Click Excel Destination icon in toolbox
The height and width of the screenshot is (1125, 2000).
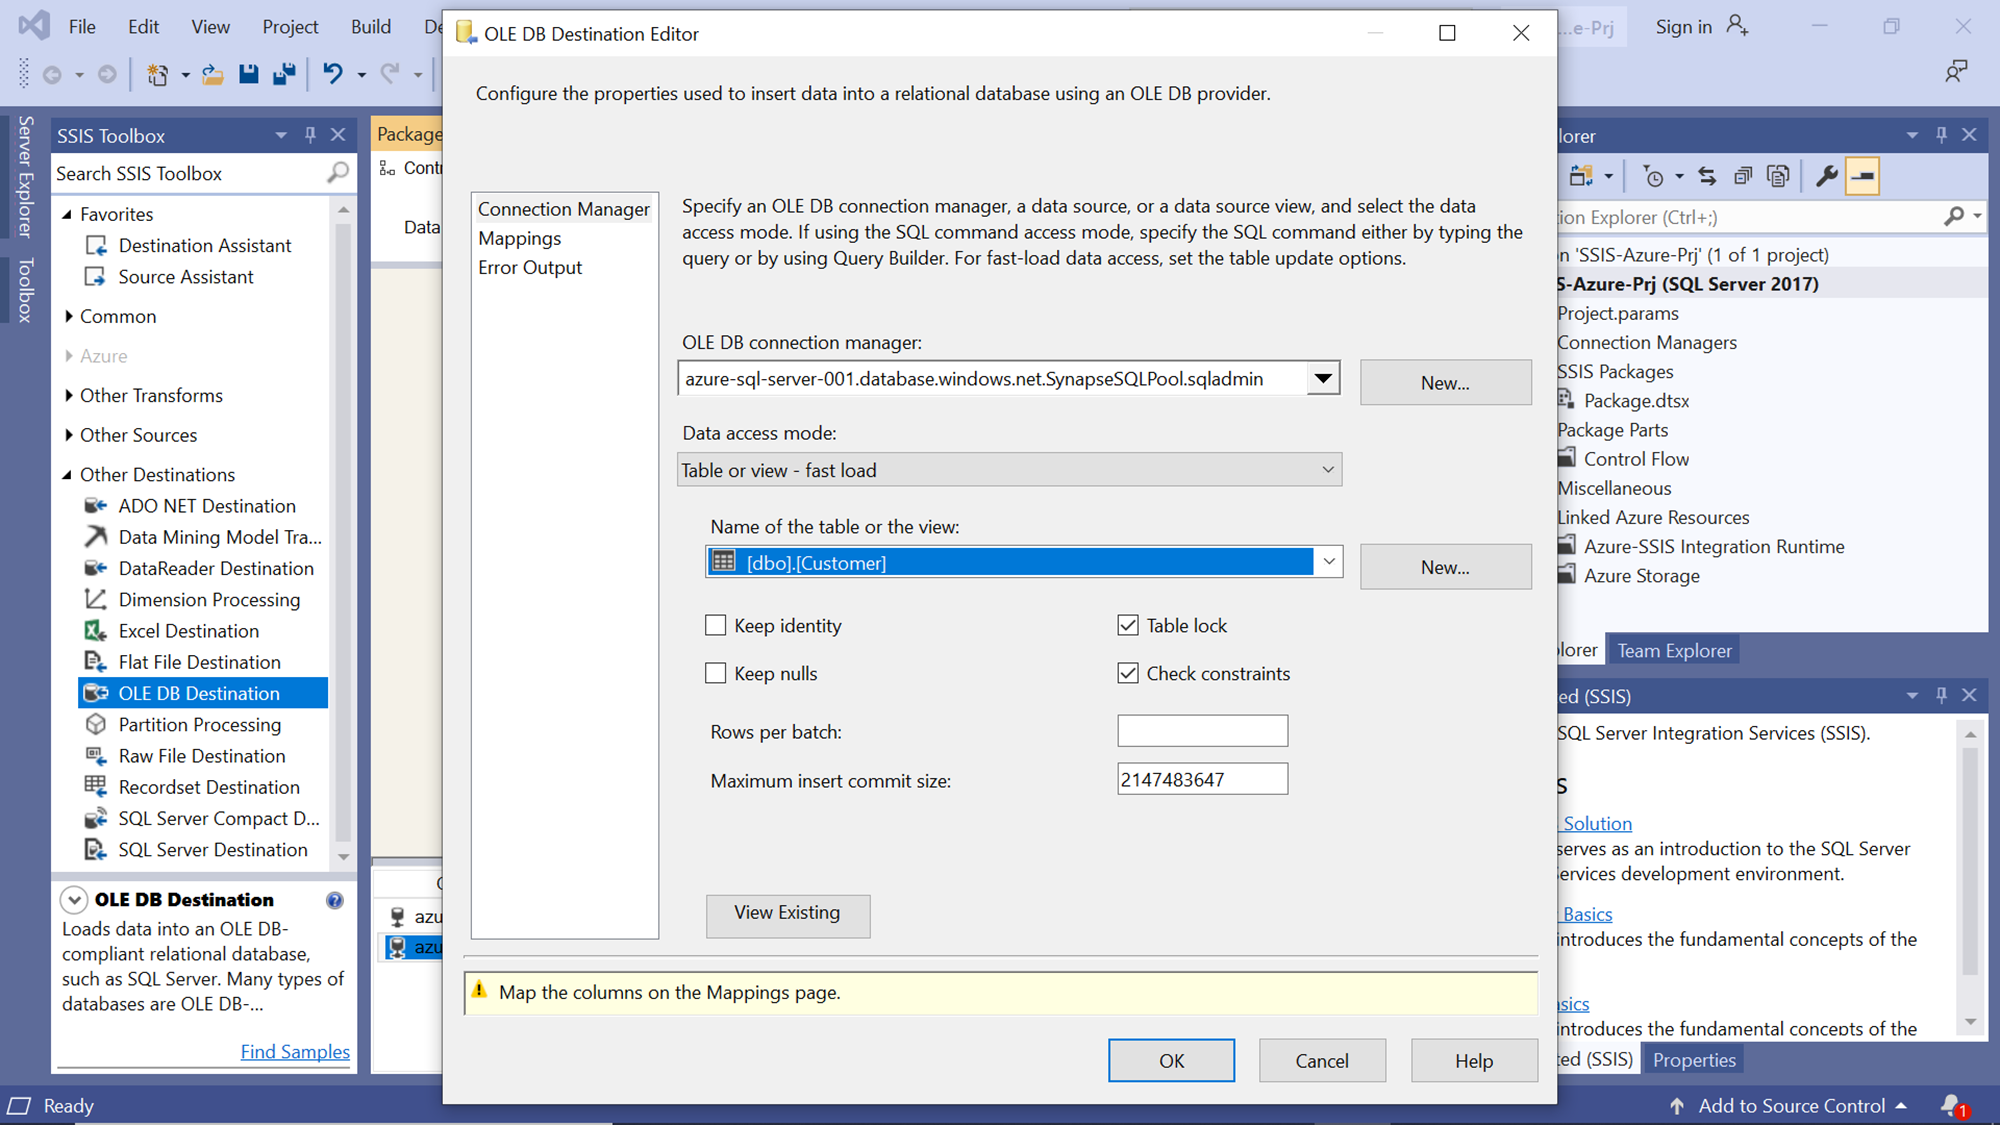pyautogui.click(x=96, y=631)
